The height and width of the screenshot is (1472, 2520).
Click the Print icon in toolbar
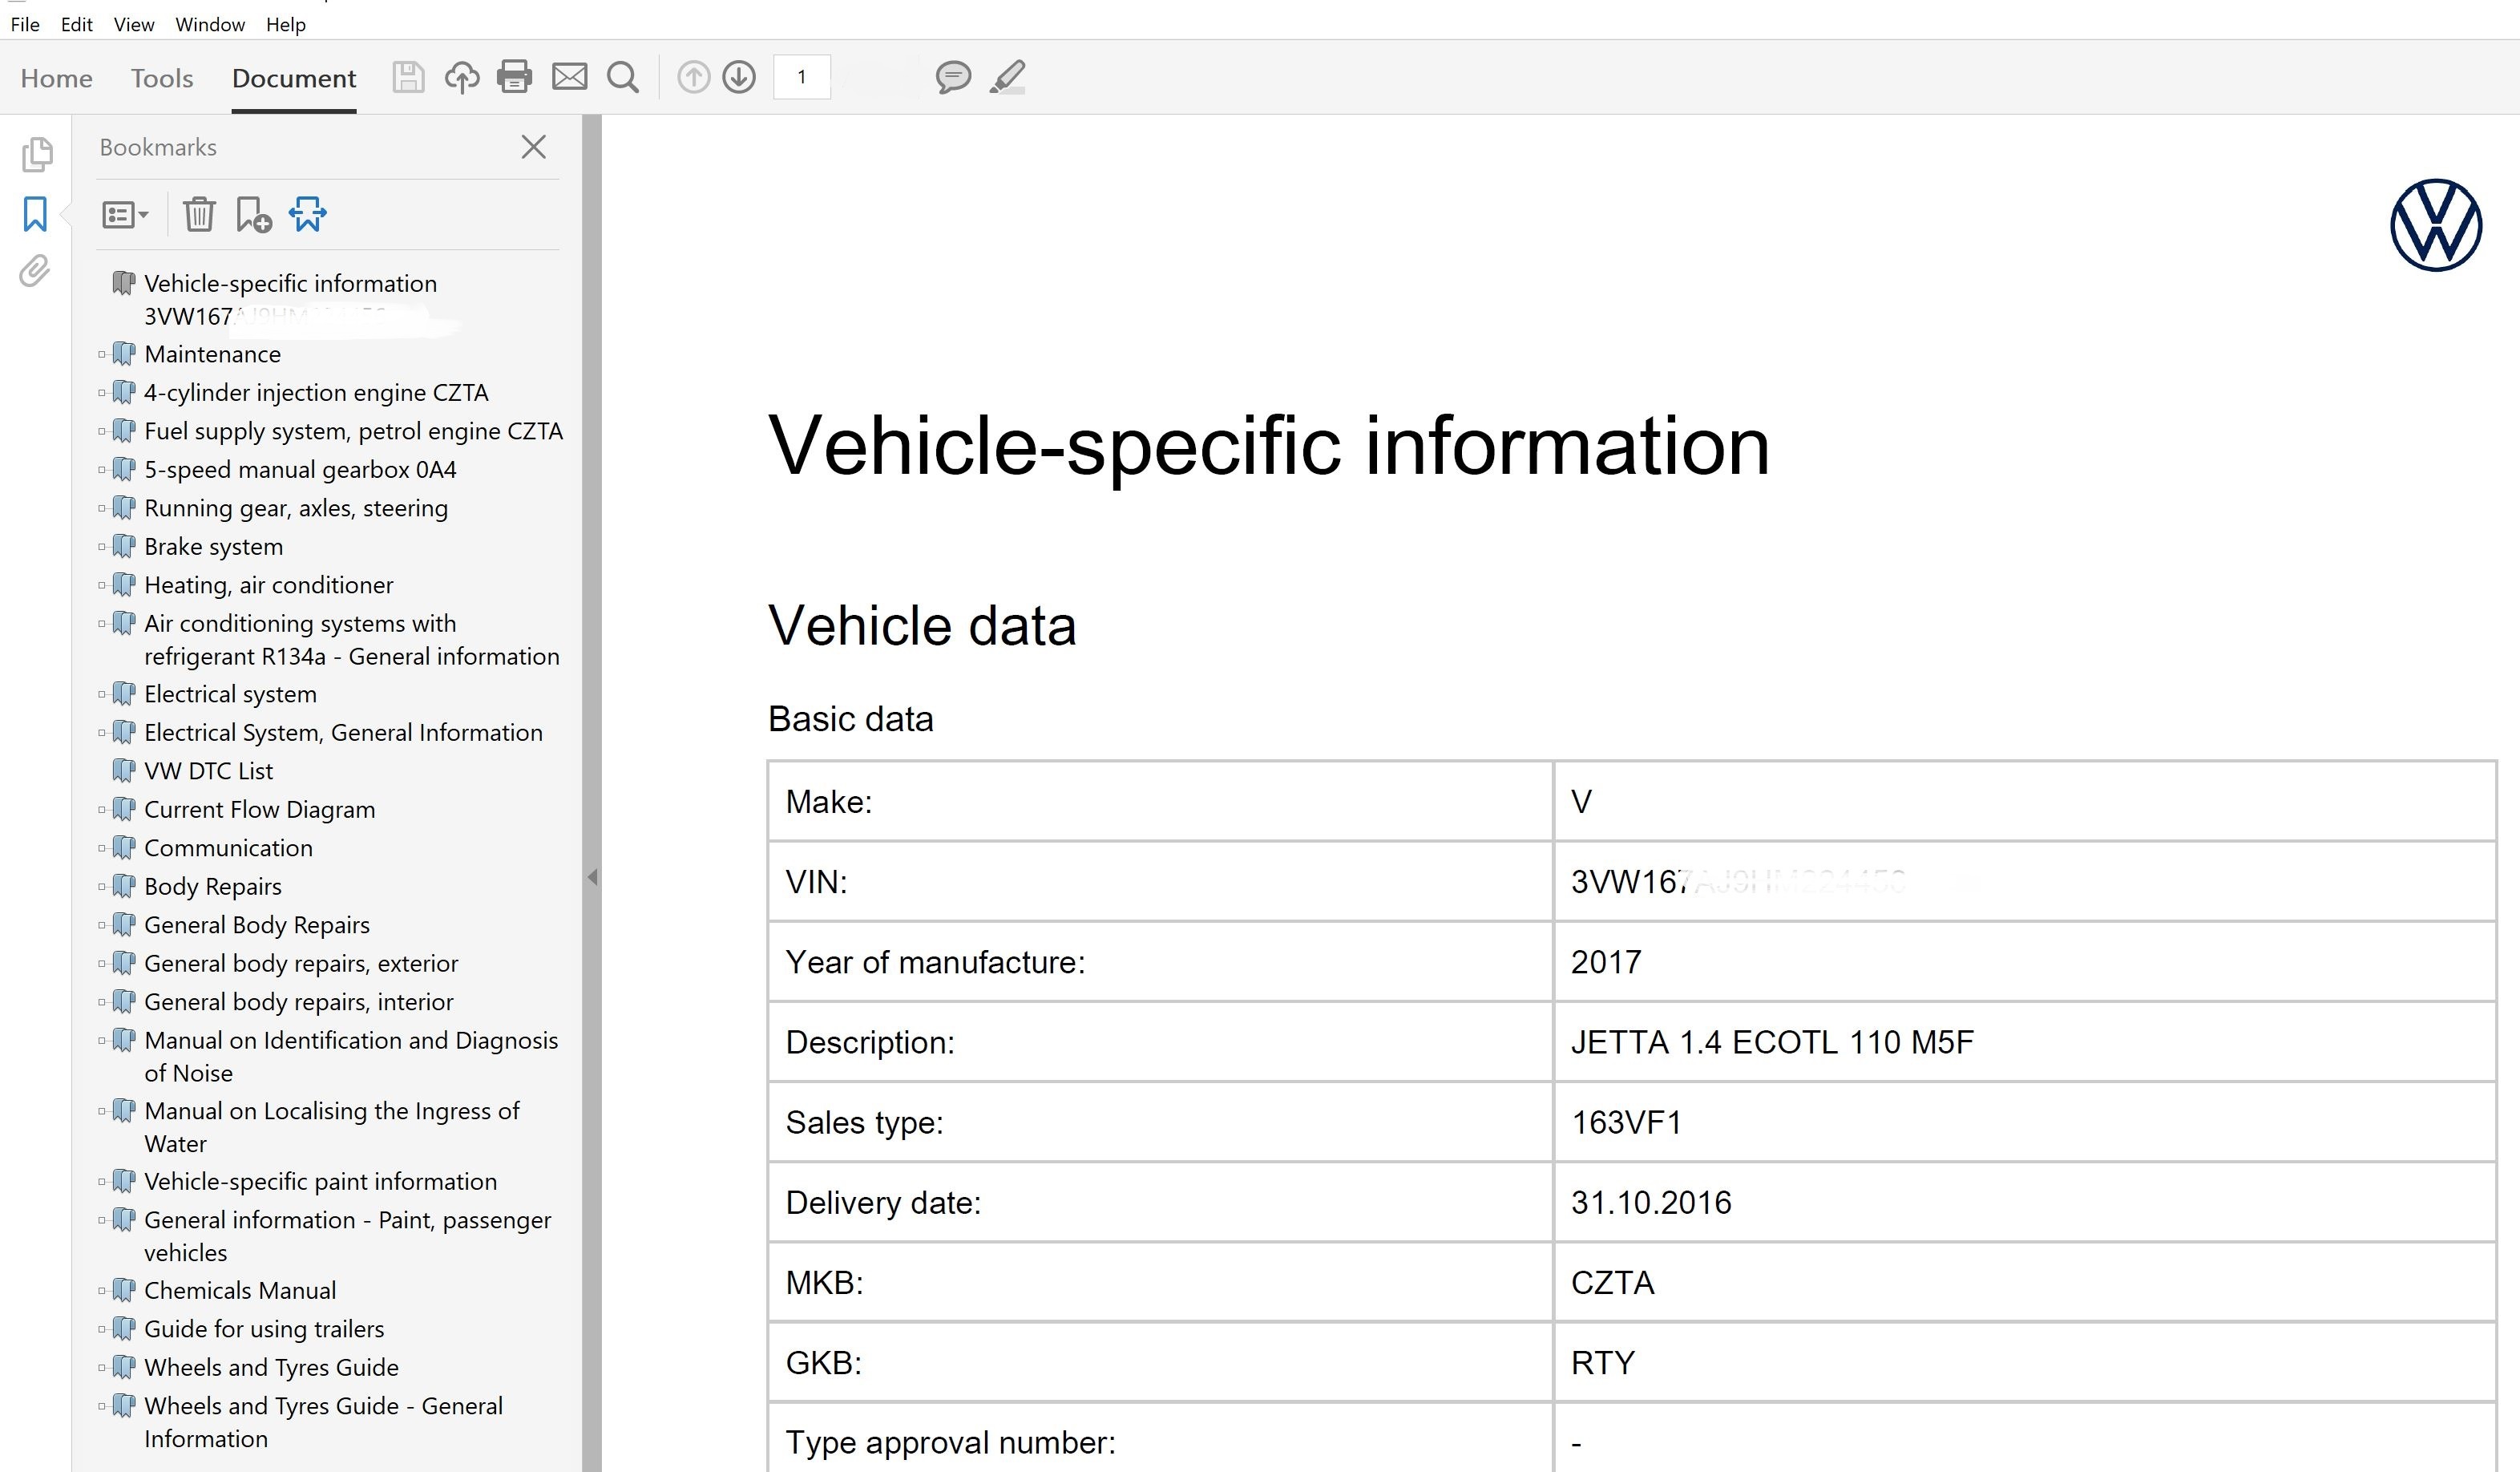tap(514, 77)
